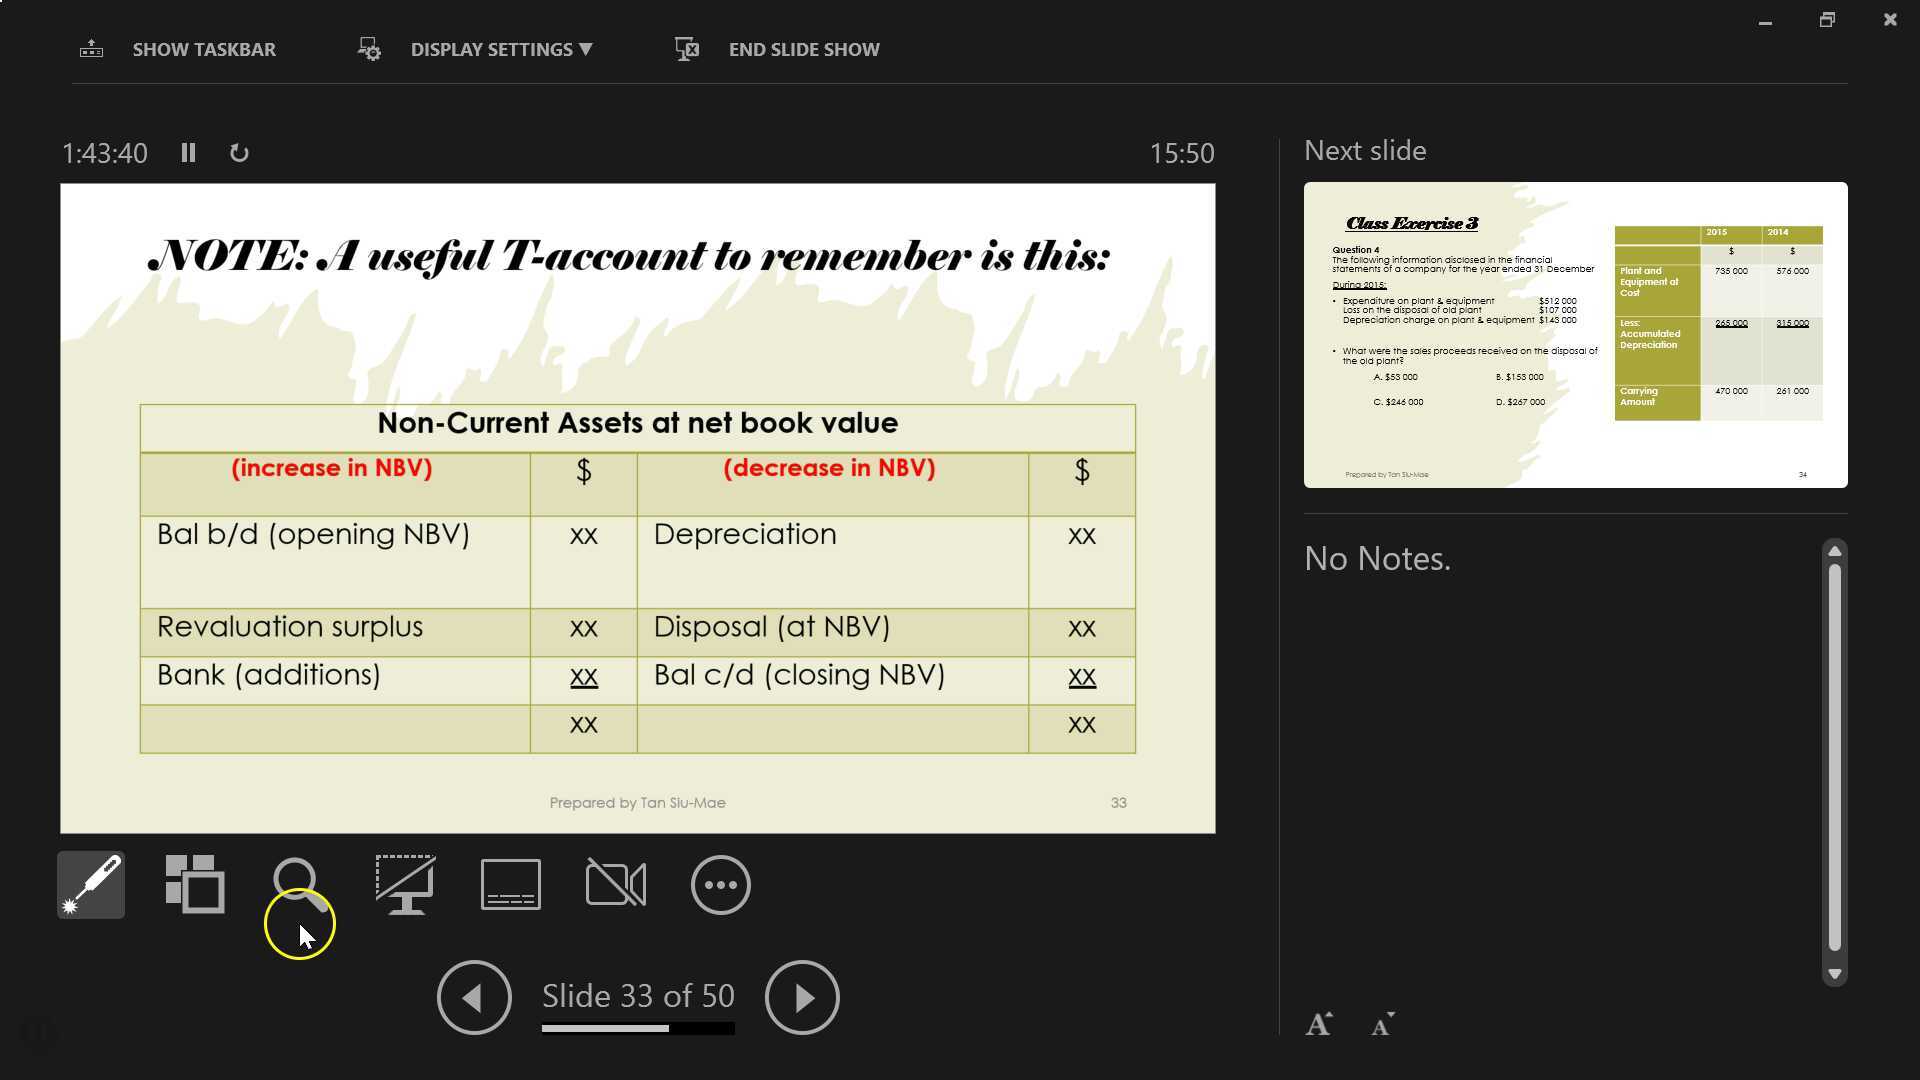This screenshot has height=1080, width=1920.
Task: Click the next slide preview thumbnail
Action: pyautogui.click(x=1575, y=335)
